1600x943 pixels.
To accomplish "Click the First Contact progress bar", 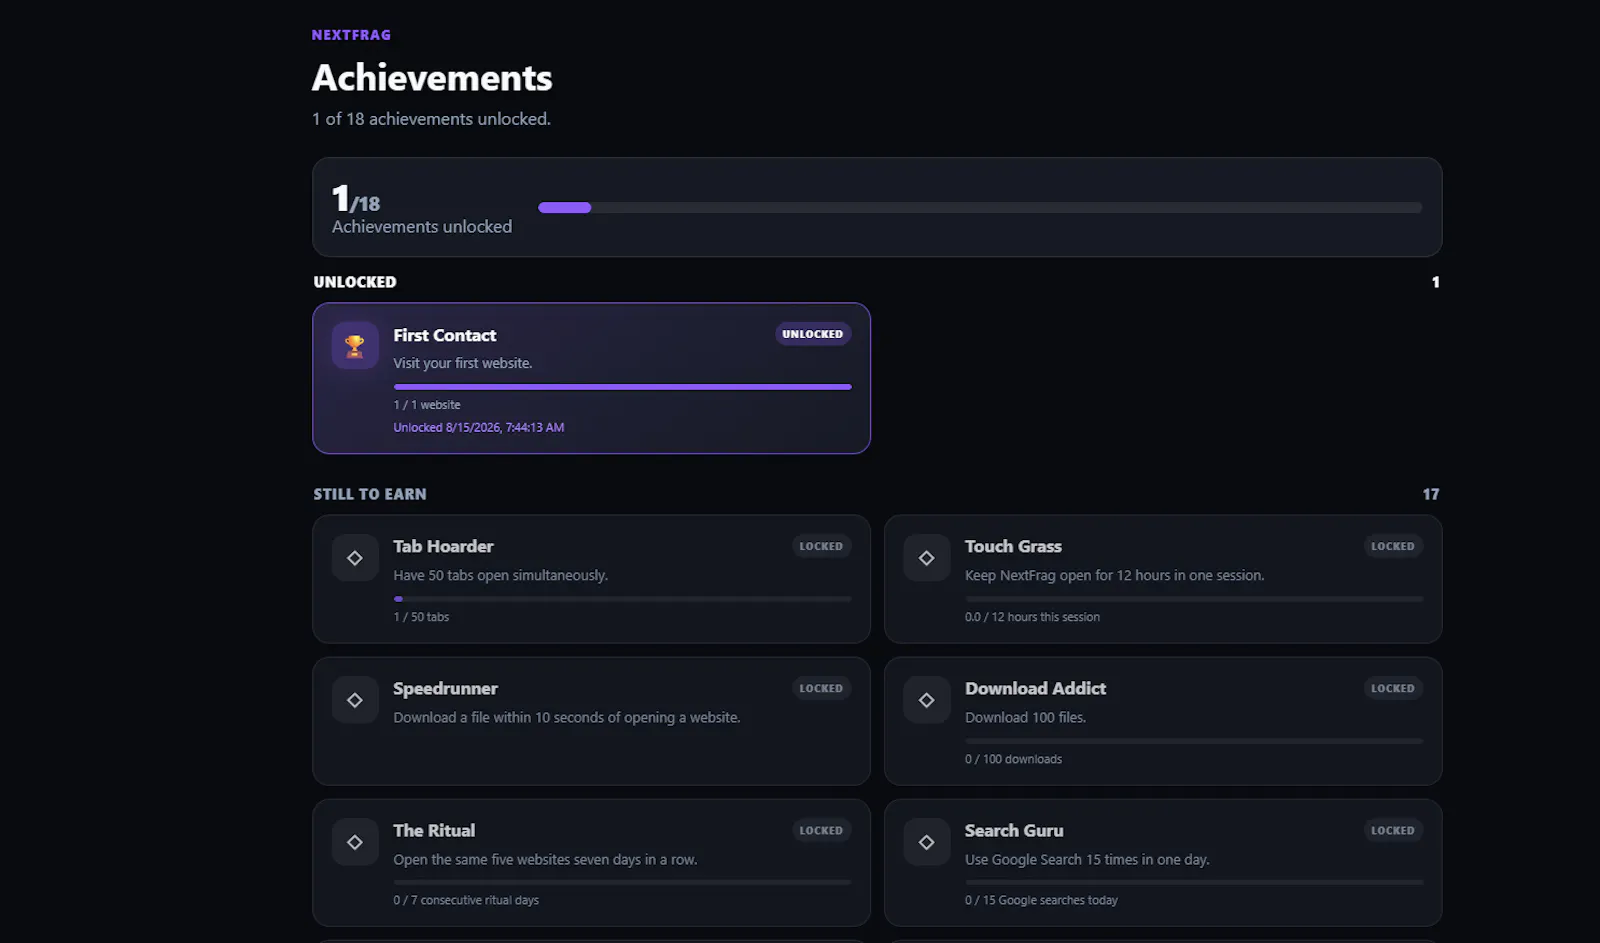I will click(x=622, y=386).
